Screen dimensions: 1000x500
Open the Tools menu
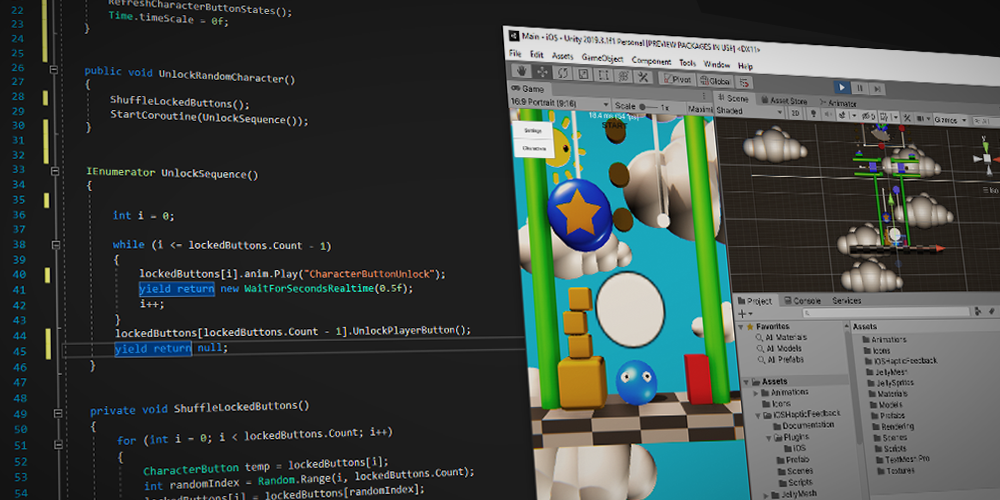point(688,62)
